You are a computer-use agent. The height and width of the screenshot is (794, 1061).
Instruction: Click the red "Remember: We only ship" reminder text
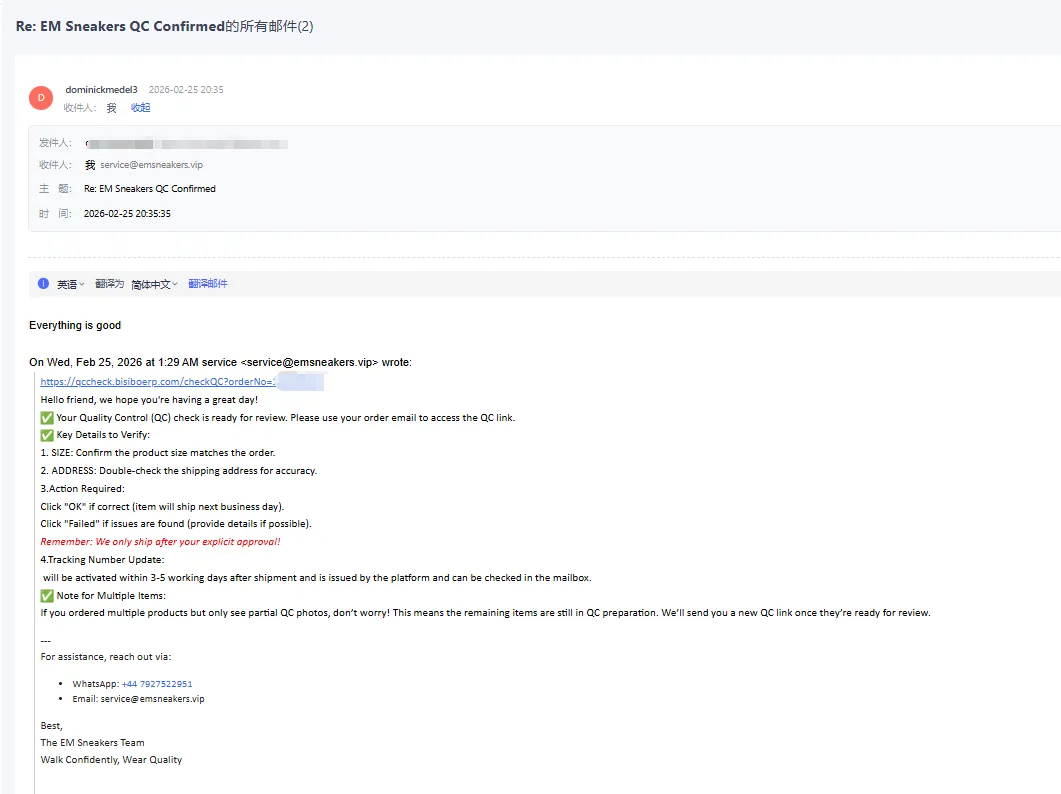coord(160,541)
